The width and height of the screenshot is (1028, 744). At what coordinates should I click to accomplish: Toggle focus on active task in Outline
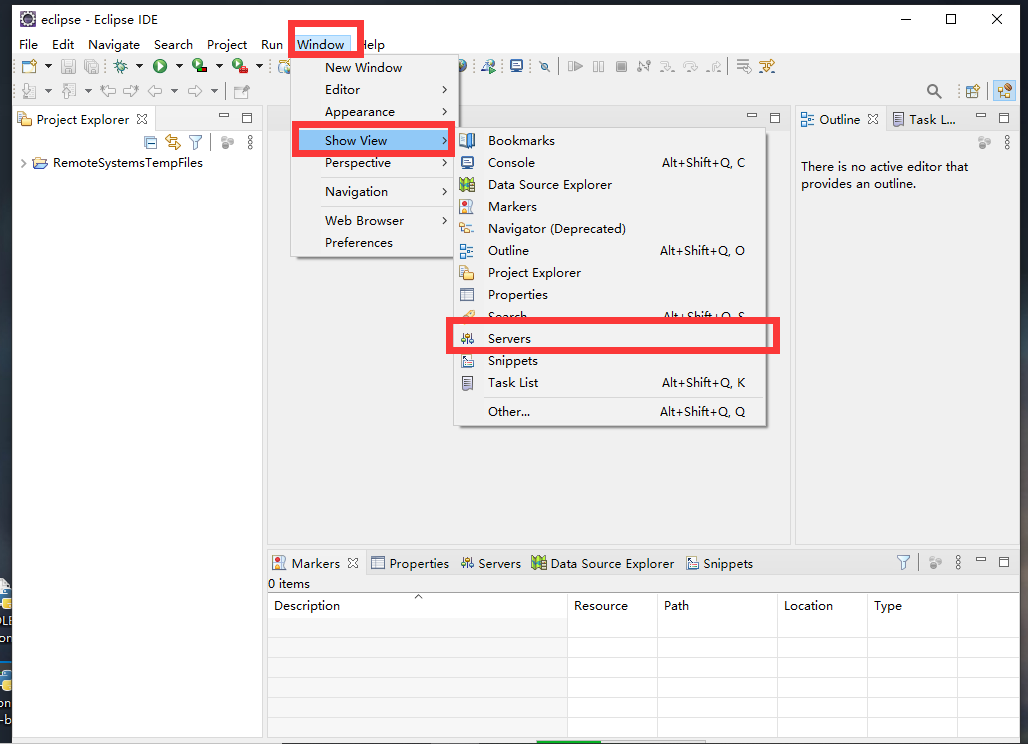coord(984,142)
